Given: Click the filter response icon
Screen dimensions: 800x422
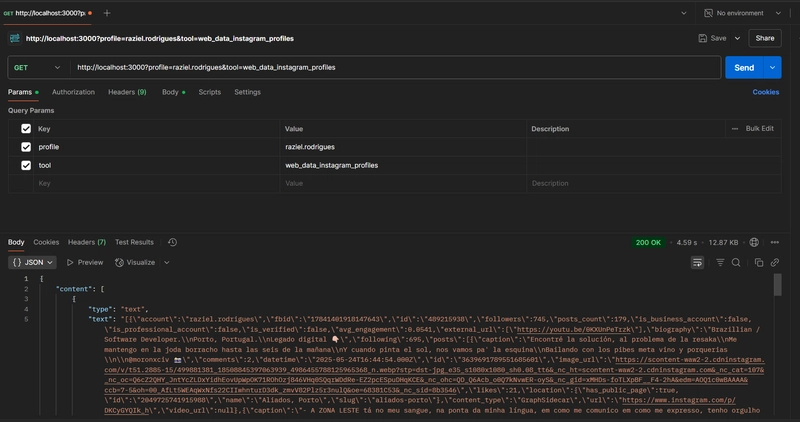Looking at the screenshot, I should pyautogui.click(x=720, y=262).
